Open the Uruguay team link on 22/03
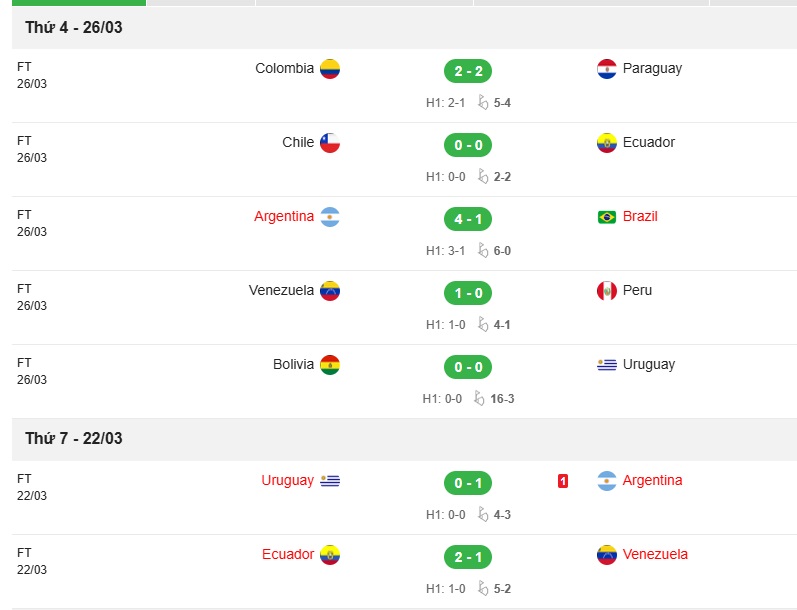Viewport: 797px width, 610px height. [x=287, y=480]
